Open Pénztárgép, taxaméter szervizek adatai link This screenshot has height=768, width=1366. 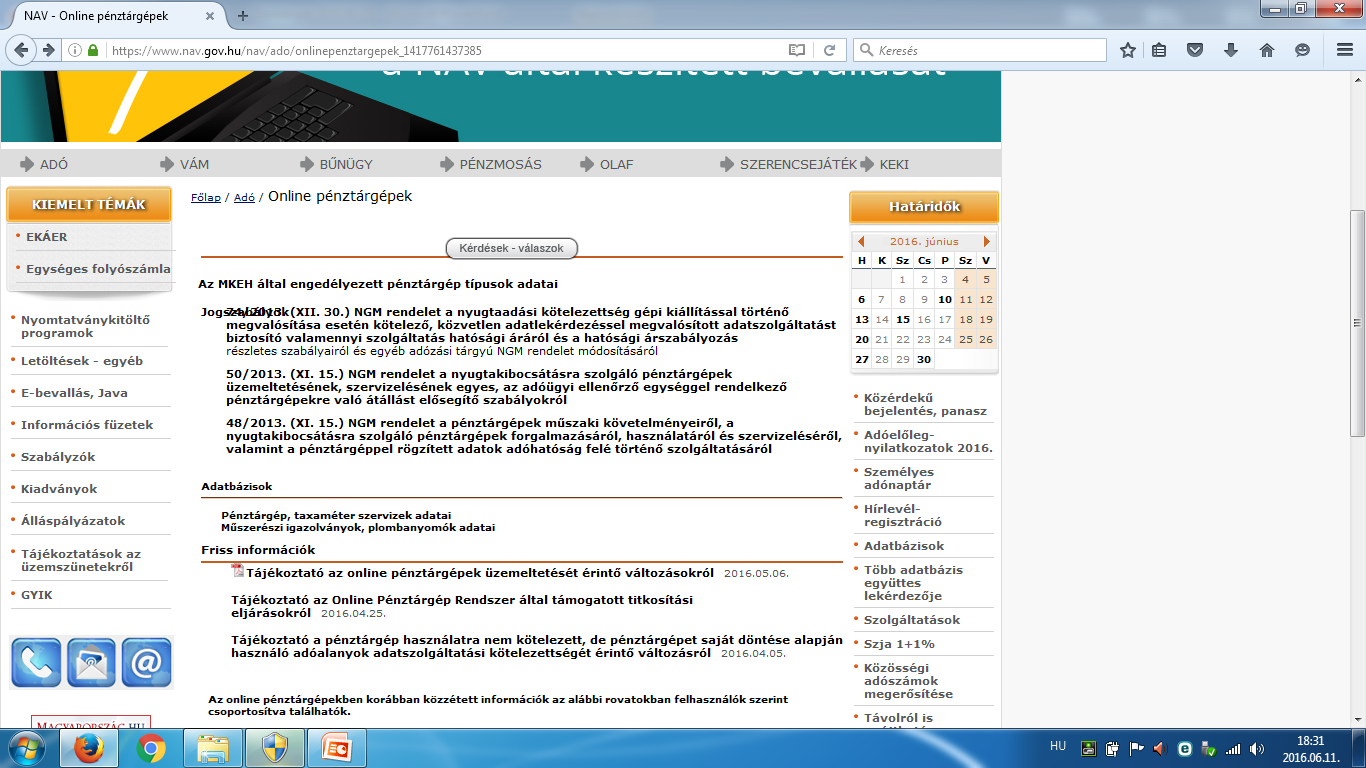coord(336,515)
